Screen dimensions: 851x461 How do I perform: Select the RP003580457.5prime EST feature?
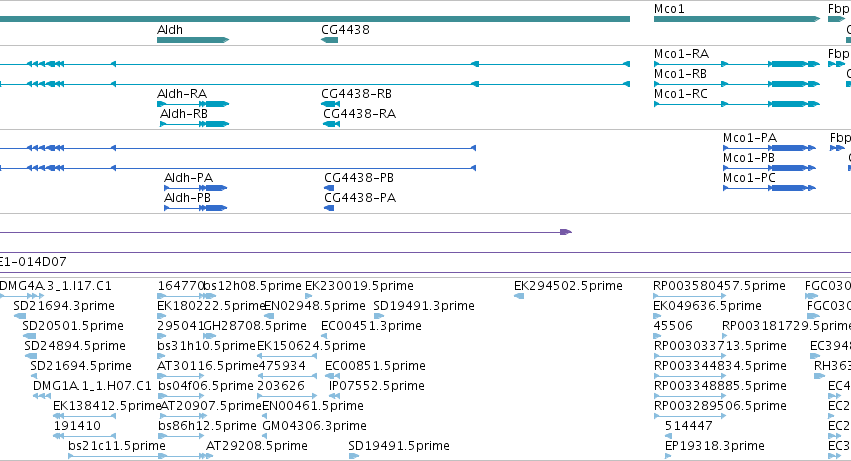click(690, 296)
